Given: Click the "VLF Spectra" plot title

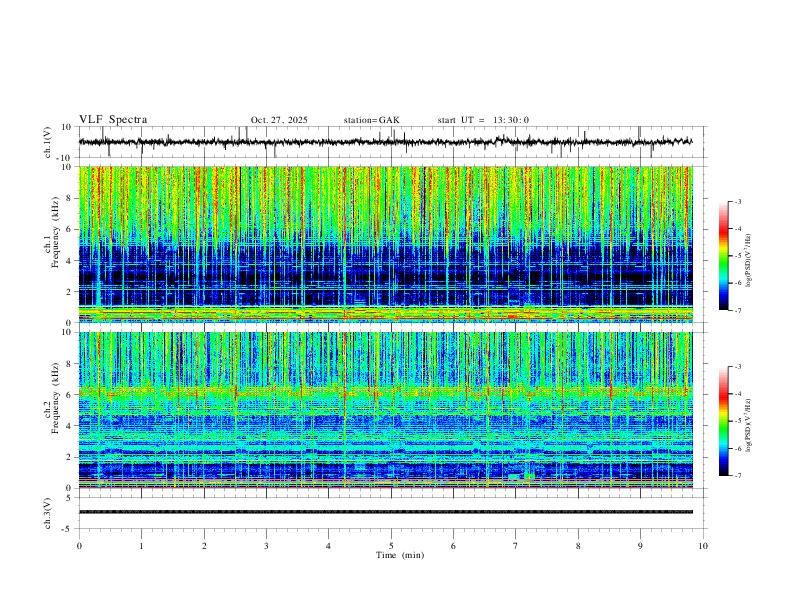Looking at the screenshot, I should click(113, 120).
